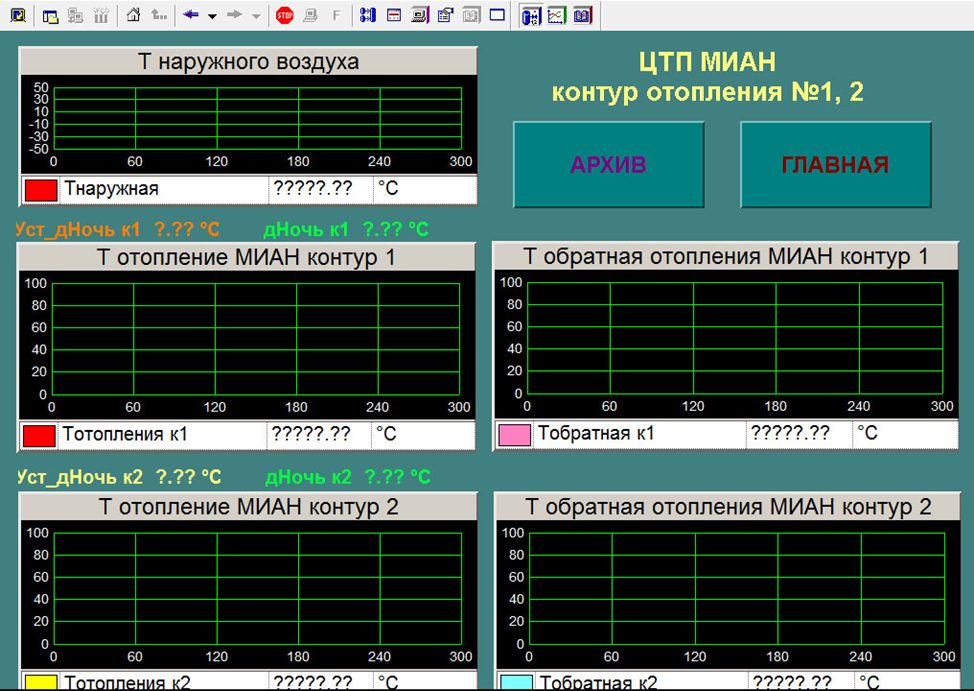Click the pink Тобратная к1 color swatch
The image size is (974, 691).
pos(514,434)
